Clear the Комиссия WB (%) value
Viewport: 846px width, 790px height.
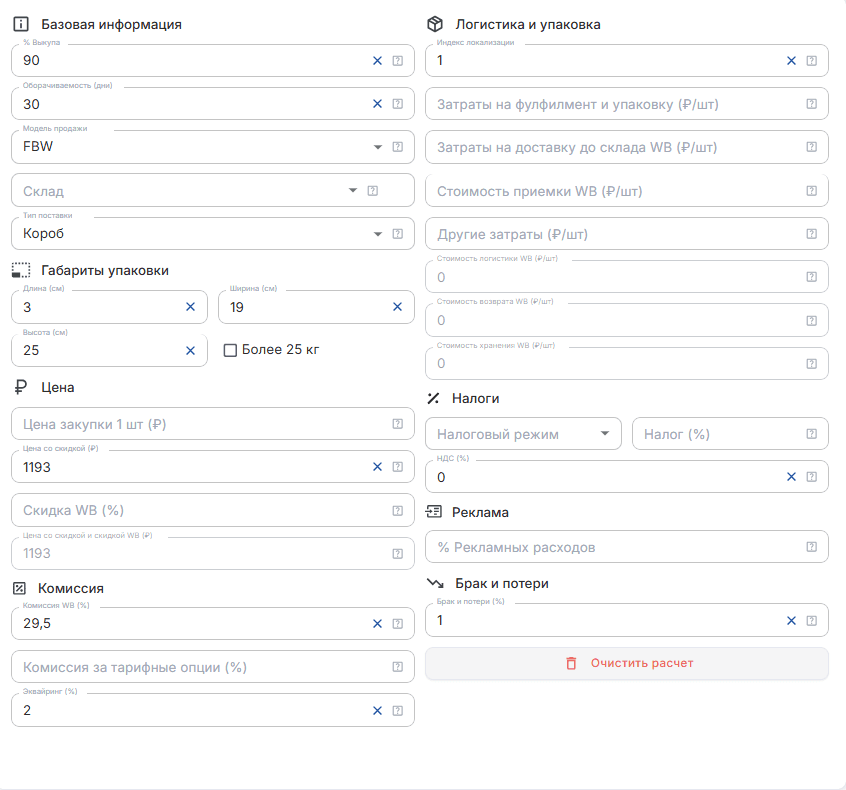(377, 624)
